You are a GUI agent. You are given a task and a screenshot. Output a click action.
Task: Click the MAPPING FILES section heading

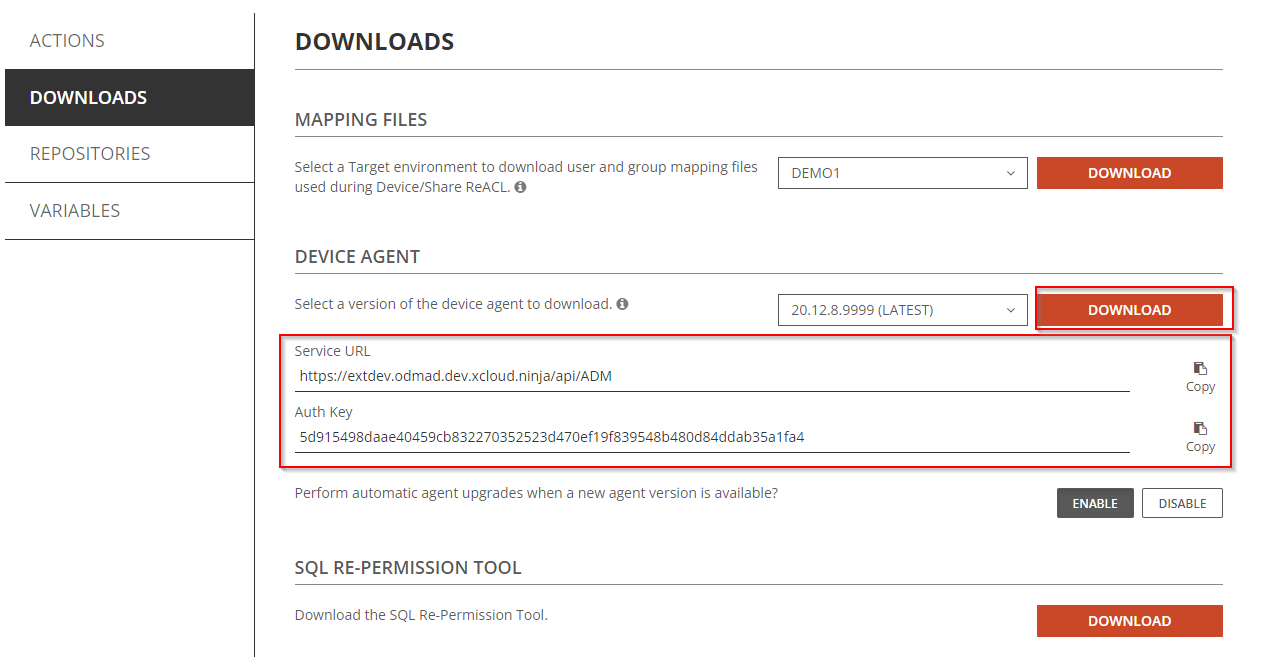(361, 120)
